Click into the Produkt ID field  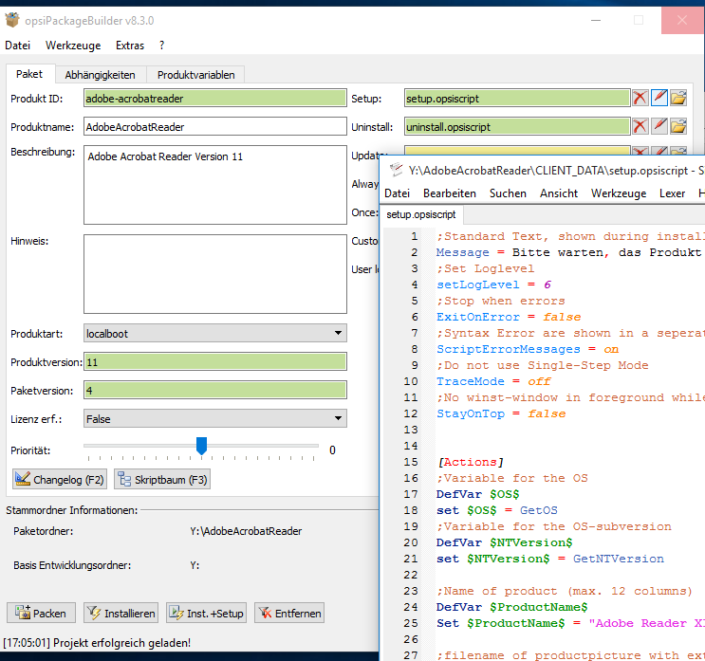click(x=215, y=99)
